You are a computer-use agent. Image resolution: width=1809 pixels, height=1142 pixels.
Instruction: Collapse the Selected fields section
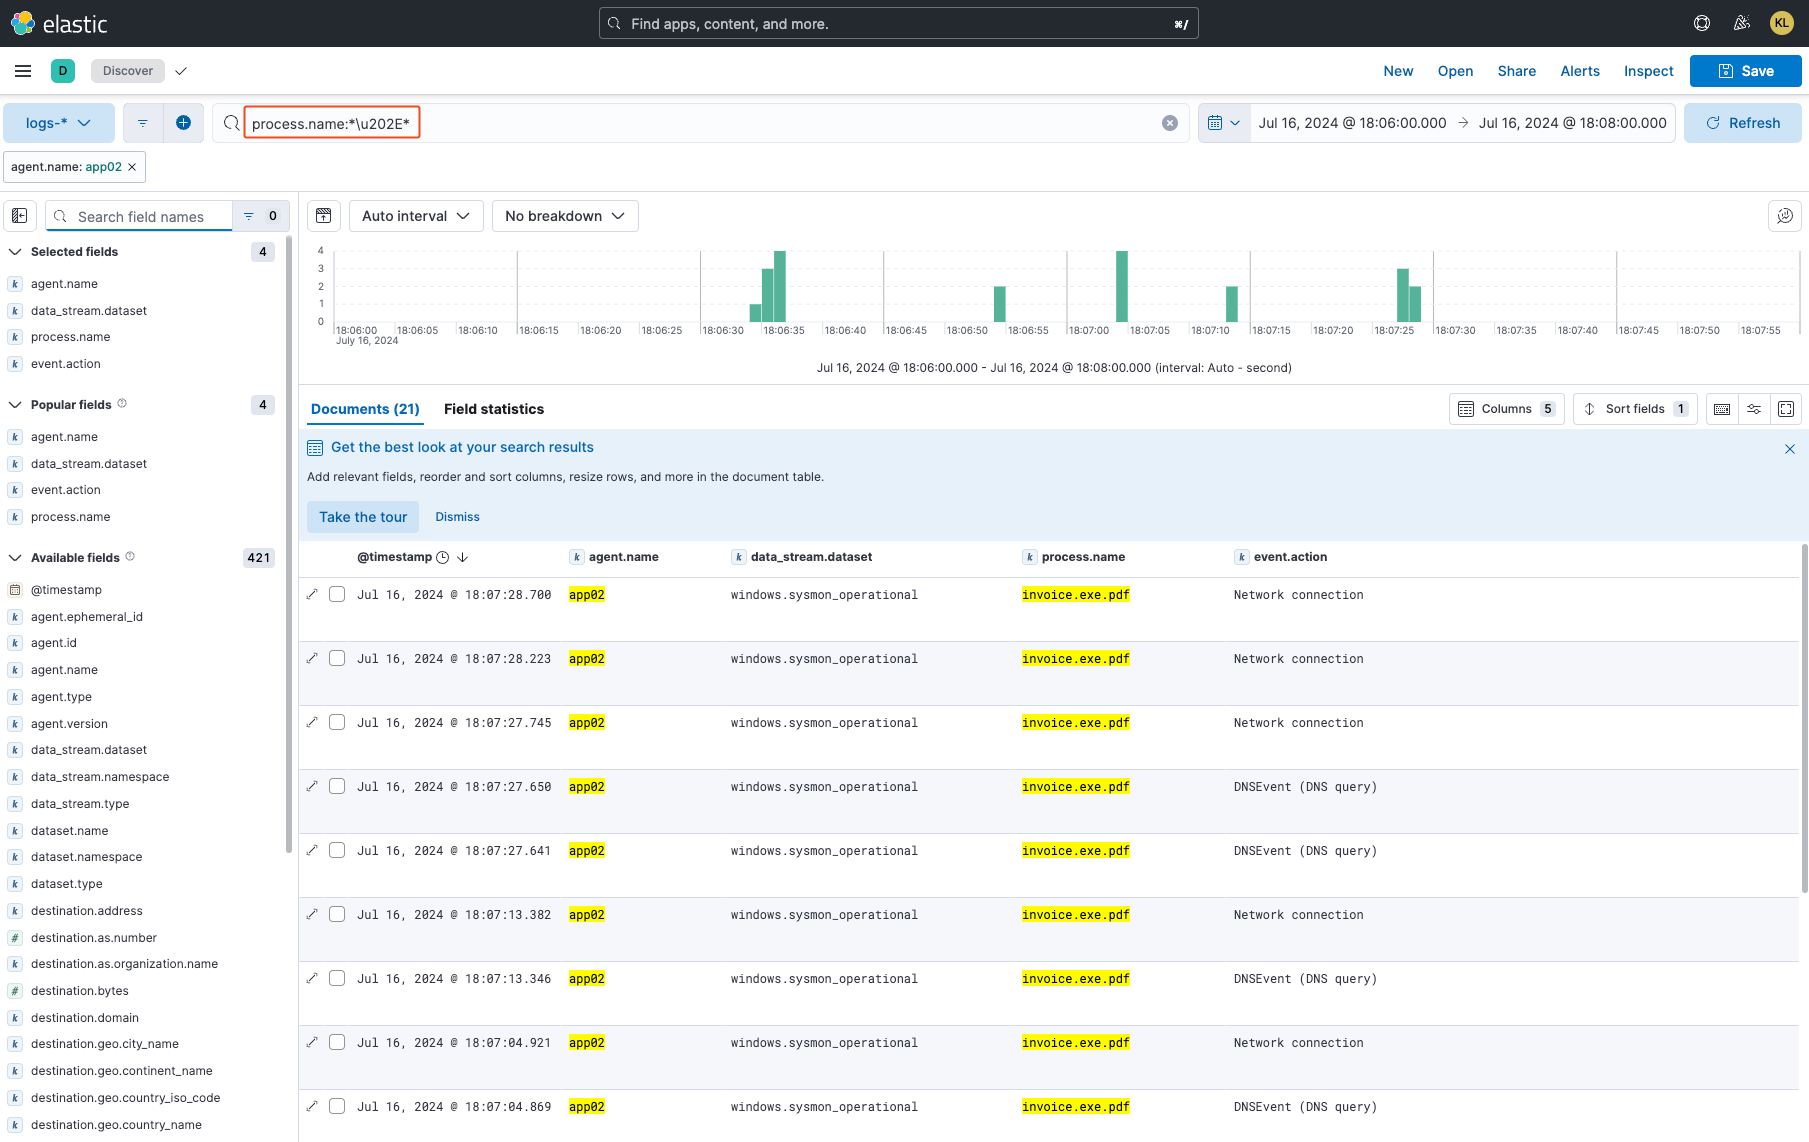click(x=15, y=252)
